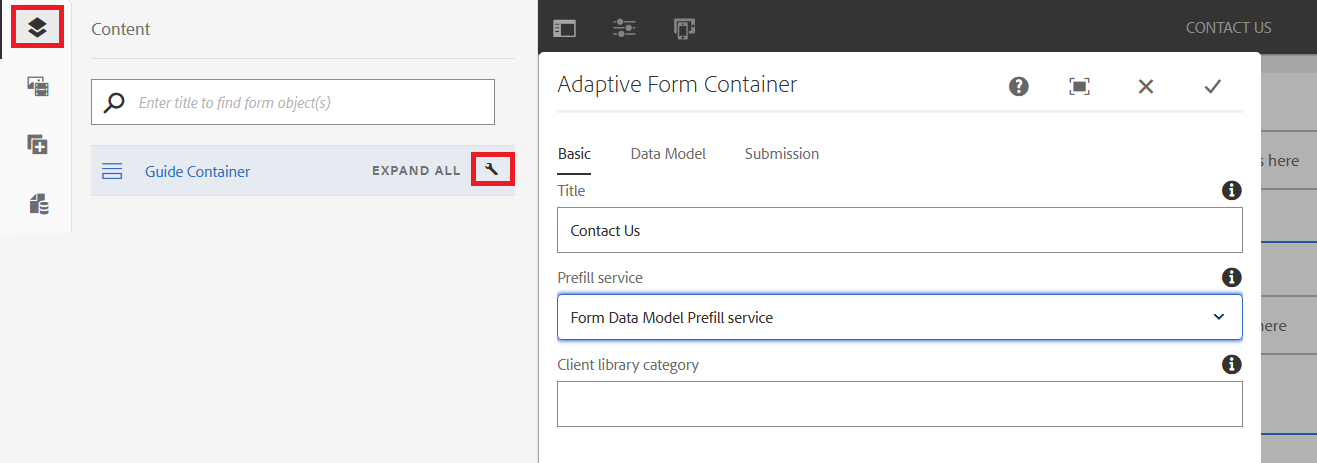Screen dimensions: 1317x463
Task: Switch to the Submission tab
Action: point(781,154)
